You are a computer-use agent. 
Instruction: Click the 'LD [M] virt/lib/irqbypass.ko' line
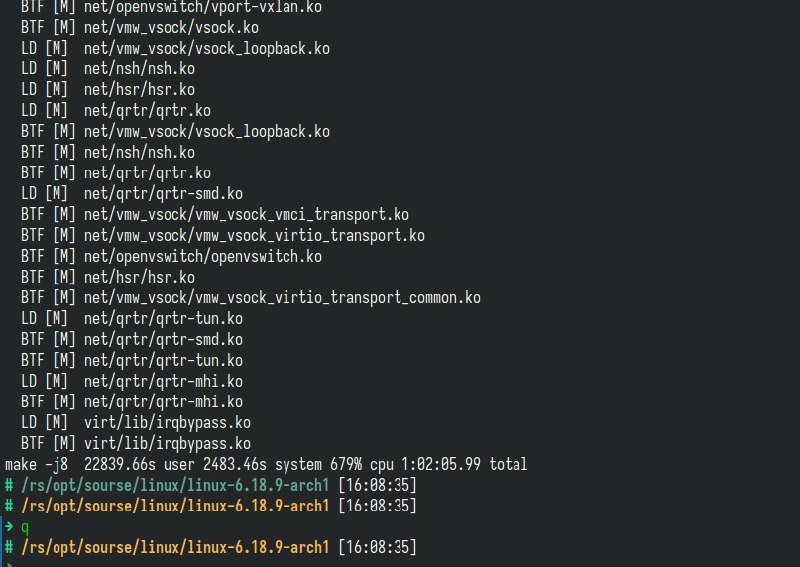tap(135, 423)
